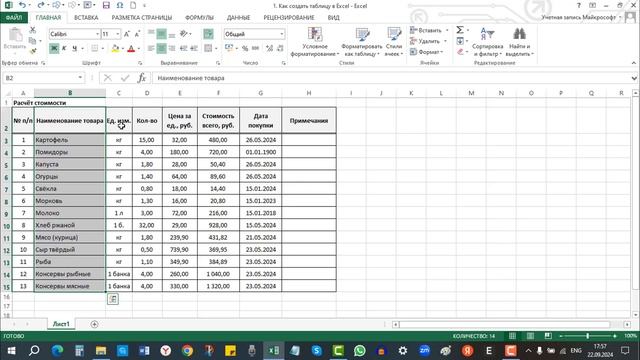
Task: Toggle Middle Align vertical alignment
Action: (162, 34)
